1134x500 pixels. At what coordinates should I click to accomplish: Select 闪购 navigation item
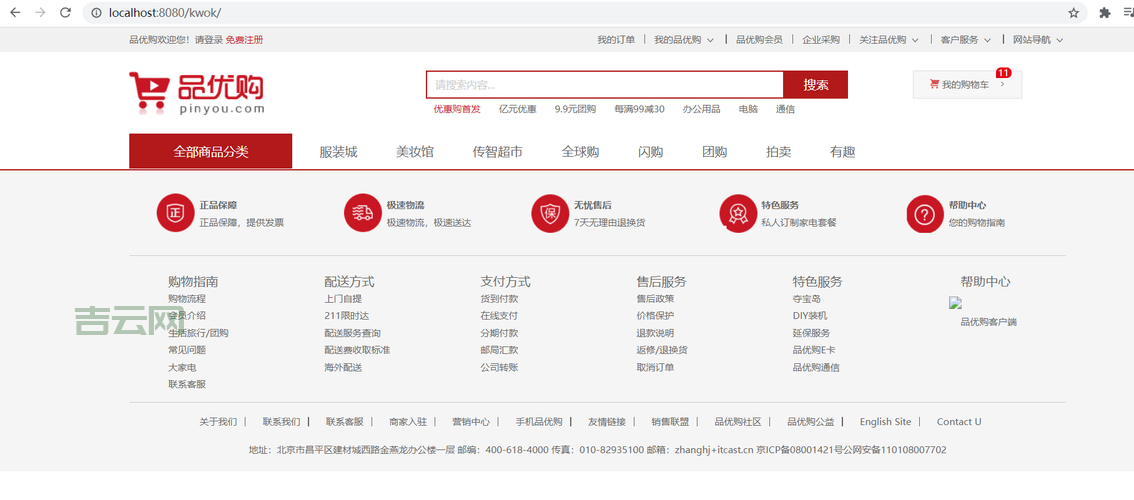tap(651, 152)
